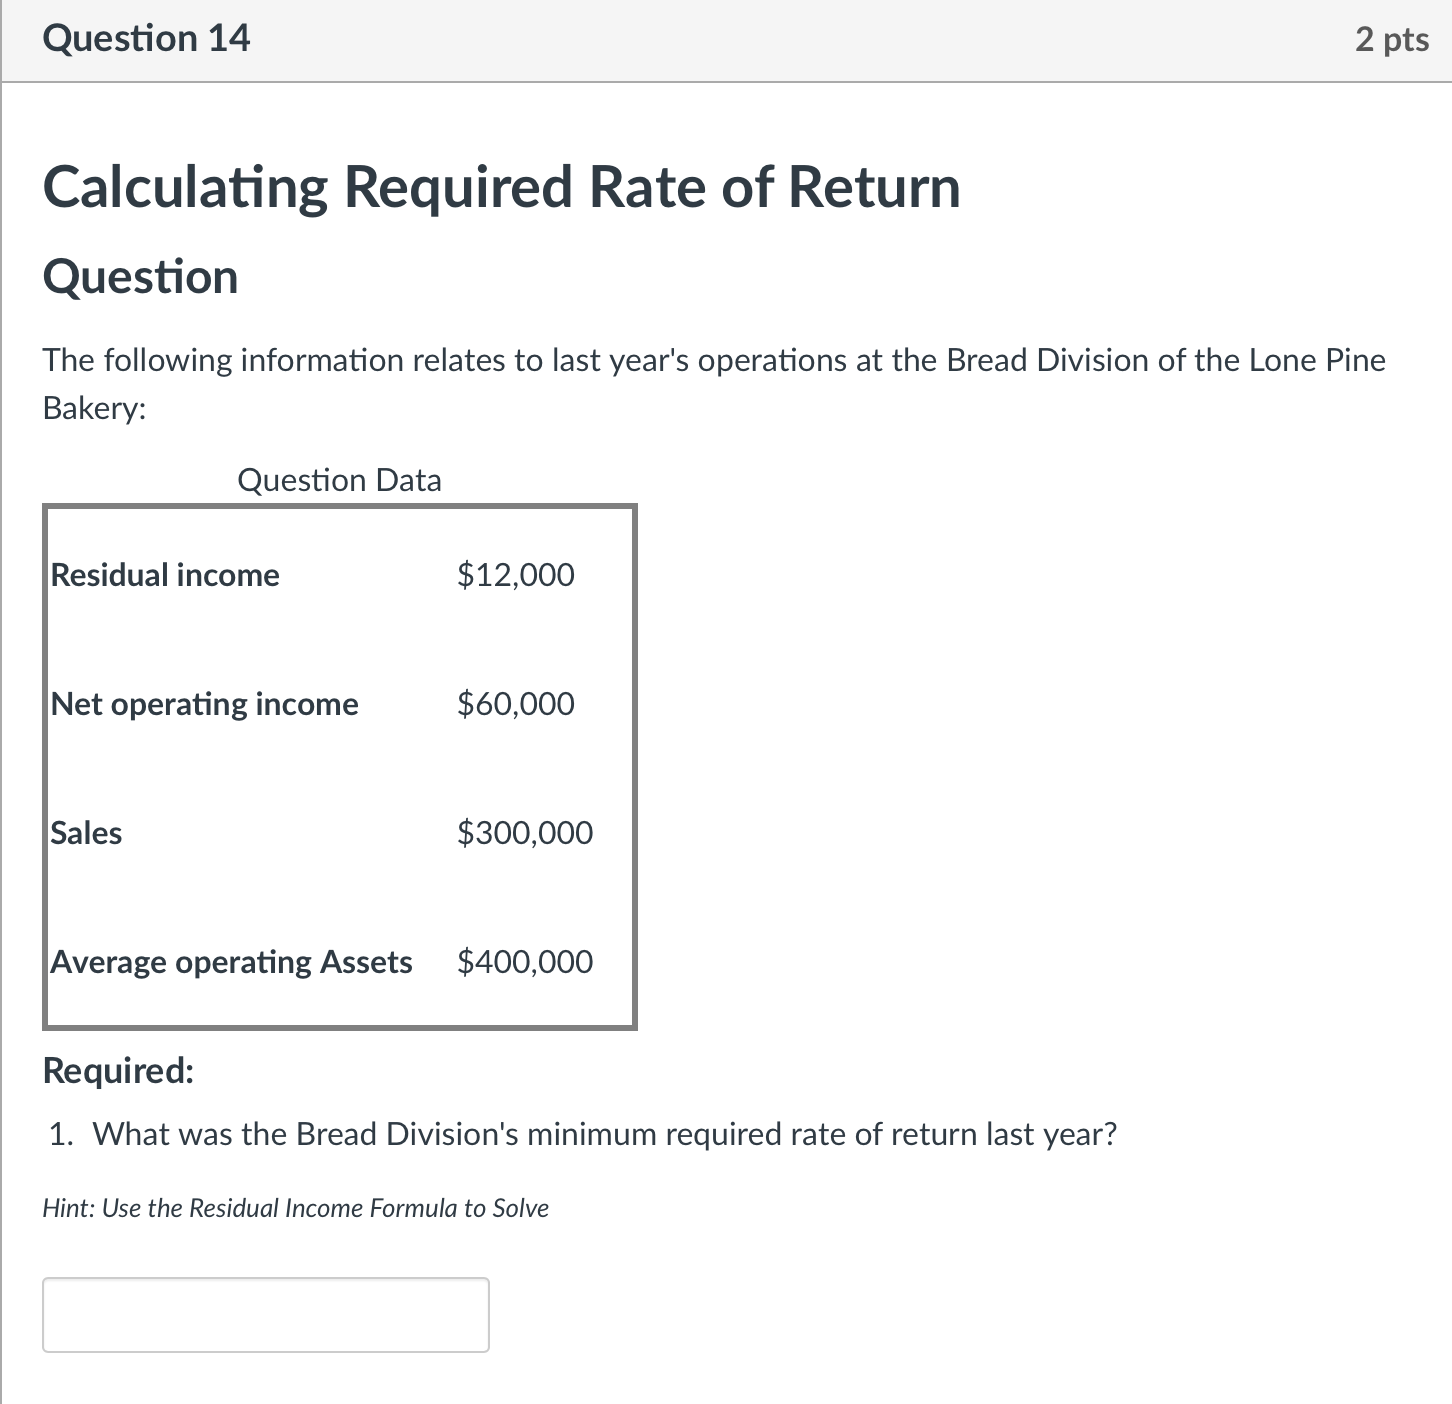The width and height of the screenshot is (1452, 1404).
Task: Click the Residual income row
Action: pyautogui.click(x=165, y=574)
